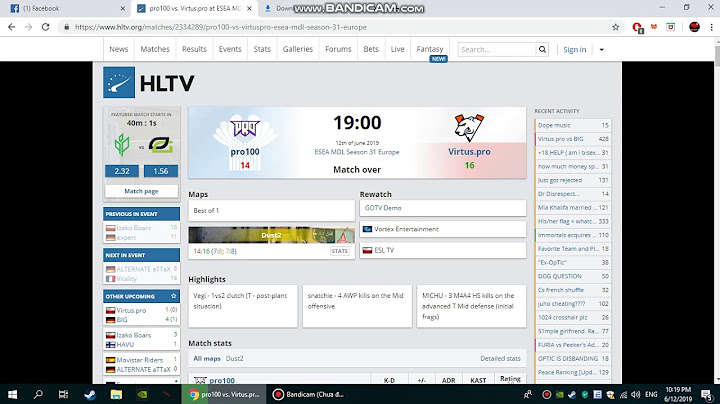Open OPTIC IS DISBANDING thread
720x404 pixels.
[x=573, y=359]
